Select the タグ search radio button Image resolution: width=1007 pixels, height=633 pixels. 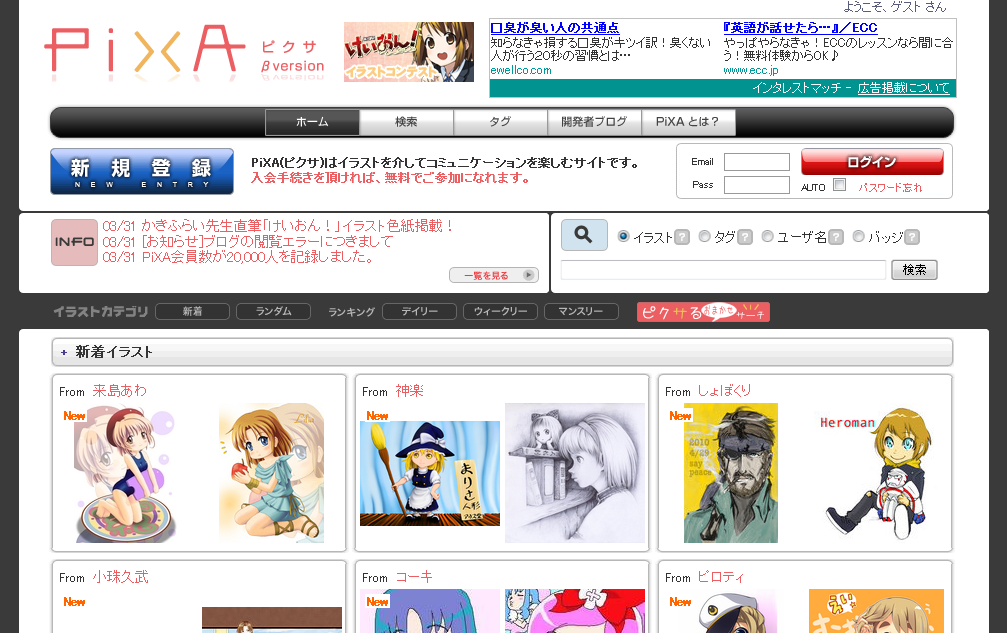click(704, 236)
